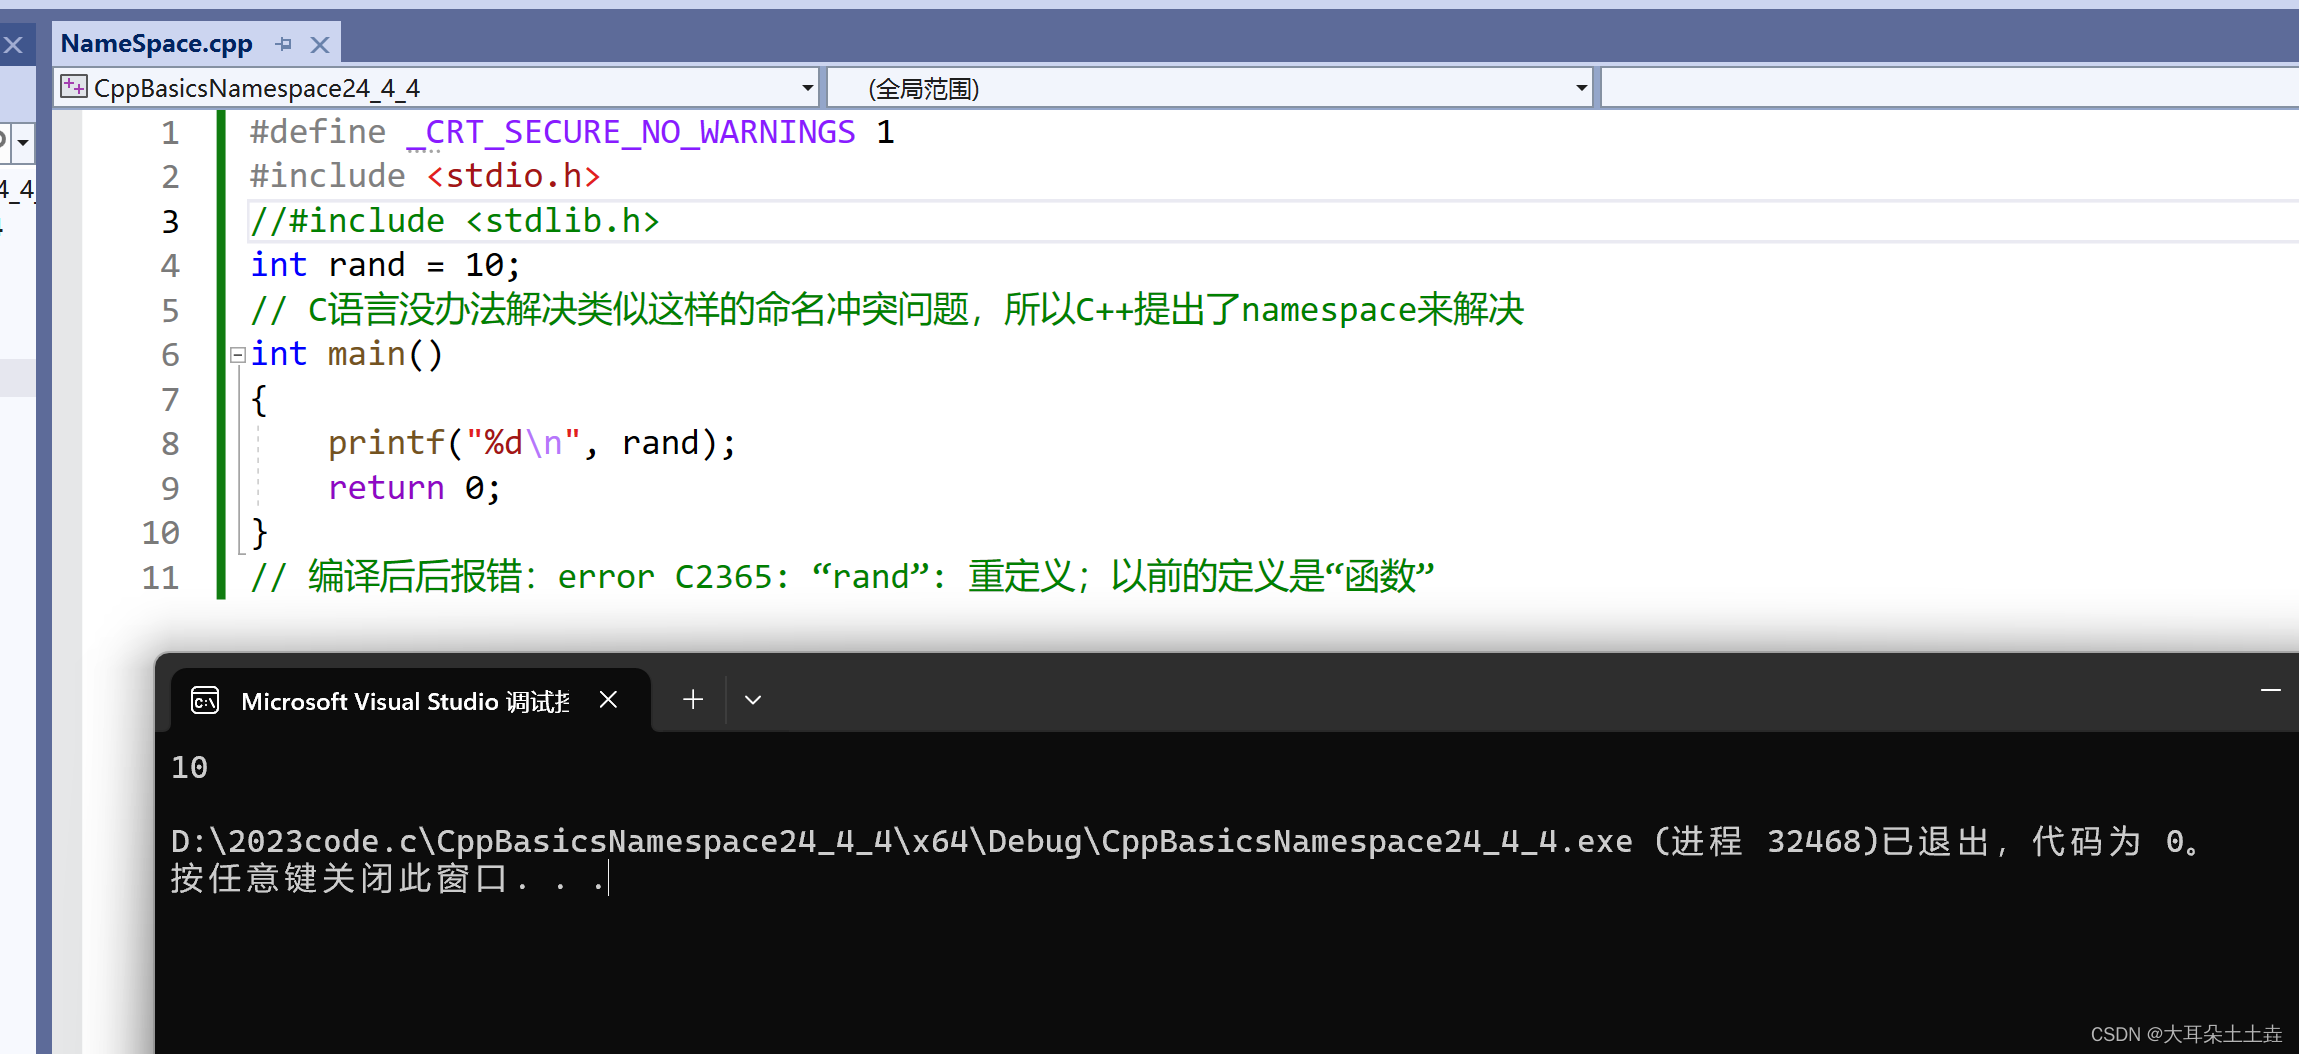Click the commented //#include <stdlib.h> line
Viewport: 2299px width, 1054px height.
tap(455, 221)
